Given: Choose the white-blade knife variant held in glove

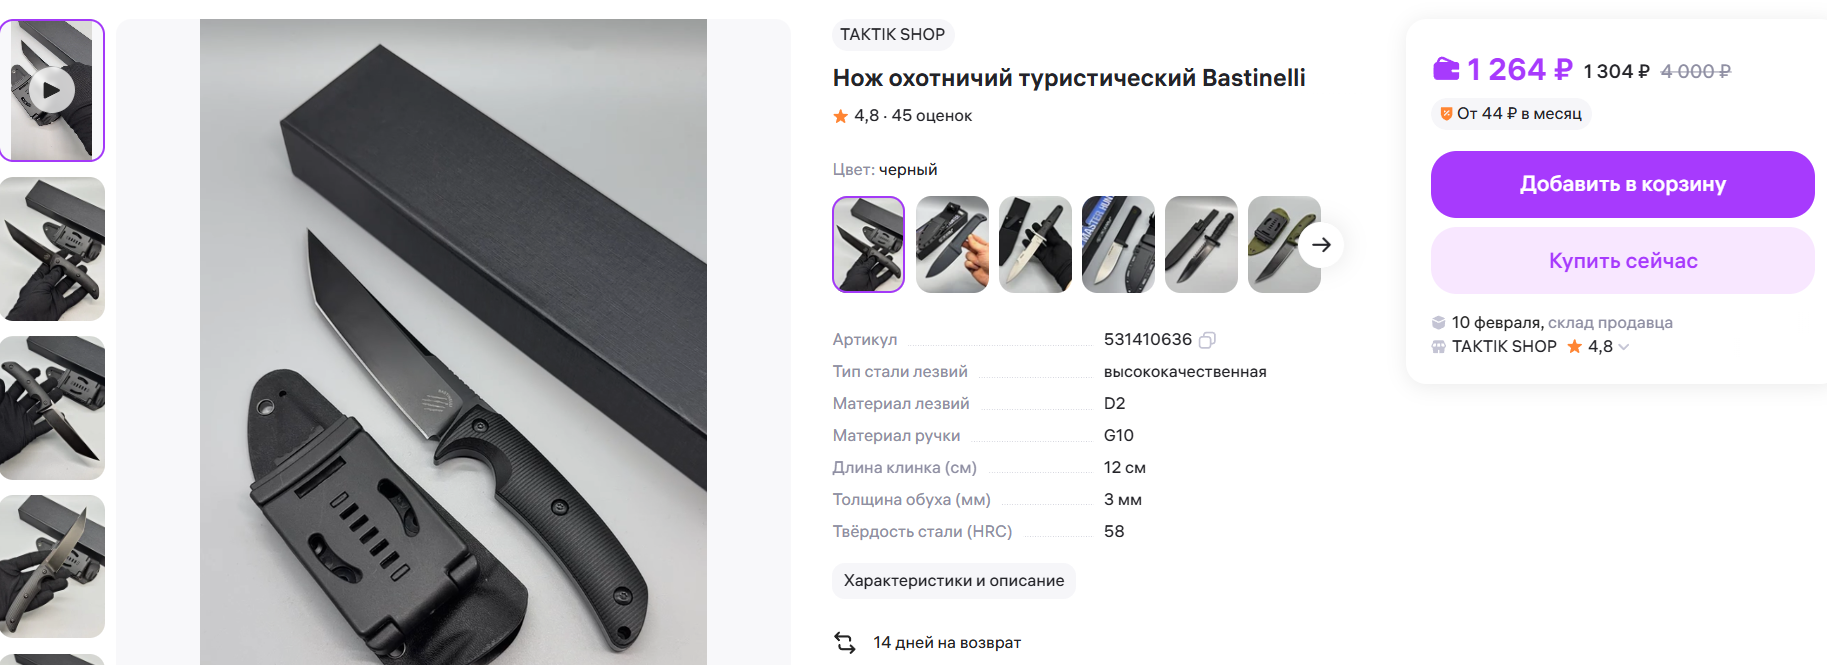Looking at the screenshot, I should point(1035,244).
